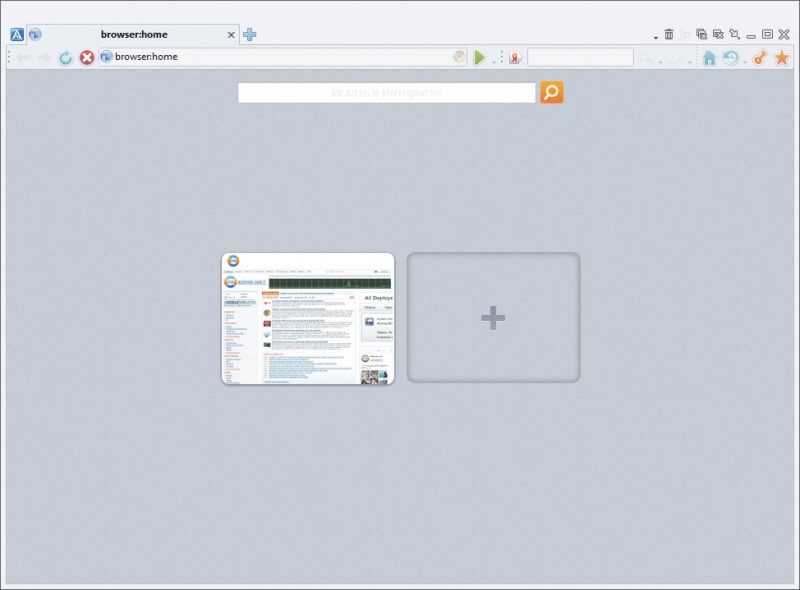Screen dimensions: 800x590
Task: Go back with the back arrow
Action: pyautogui.click(x=23, y=58)
